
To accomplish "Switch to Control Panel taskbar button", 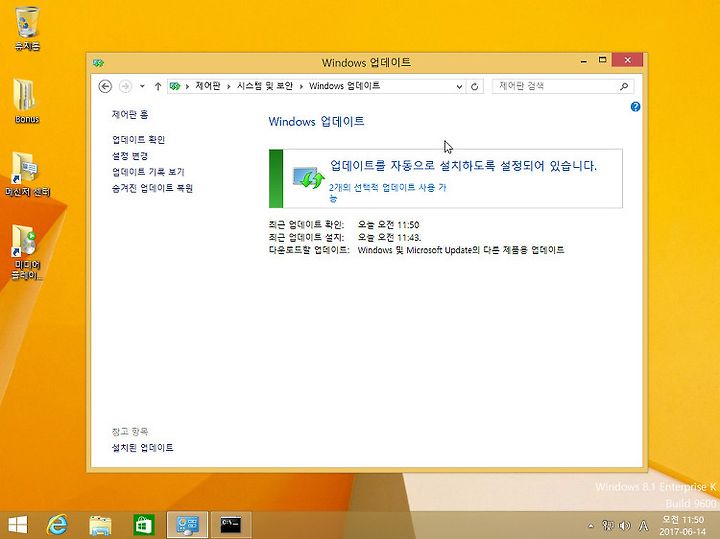I will 187,525.
